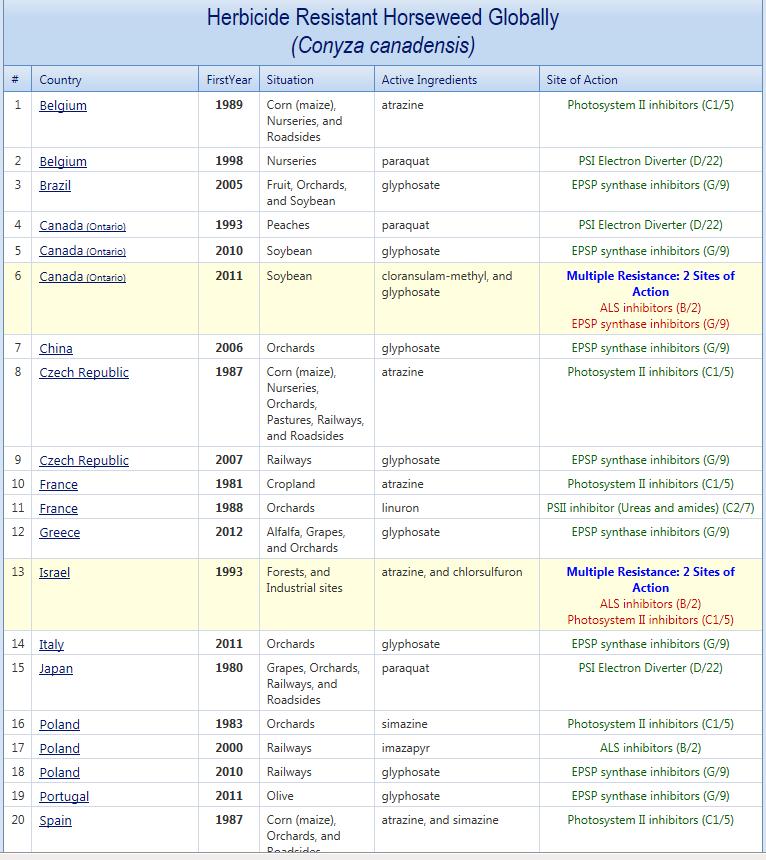
Task: Click the Cropland situation cell
Action: pyautogui.click(x=291, y=484)
